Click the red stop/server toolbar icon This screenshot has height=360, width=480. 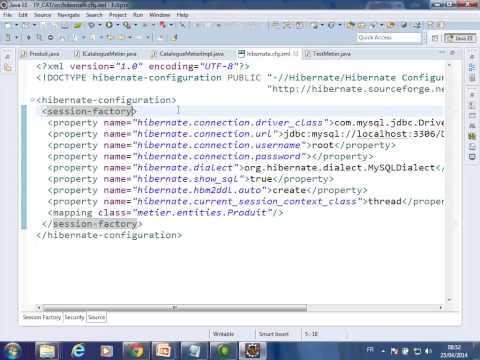[x=162, y=25]
